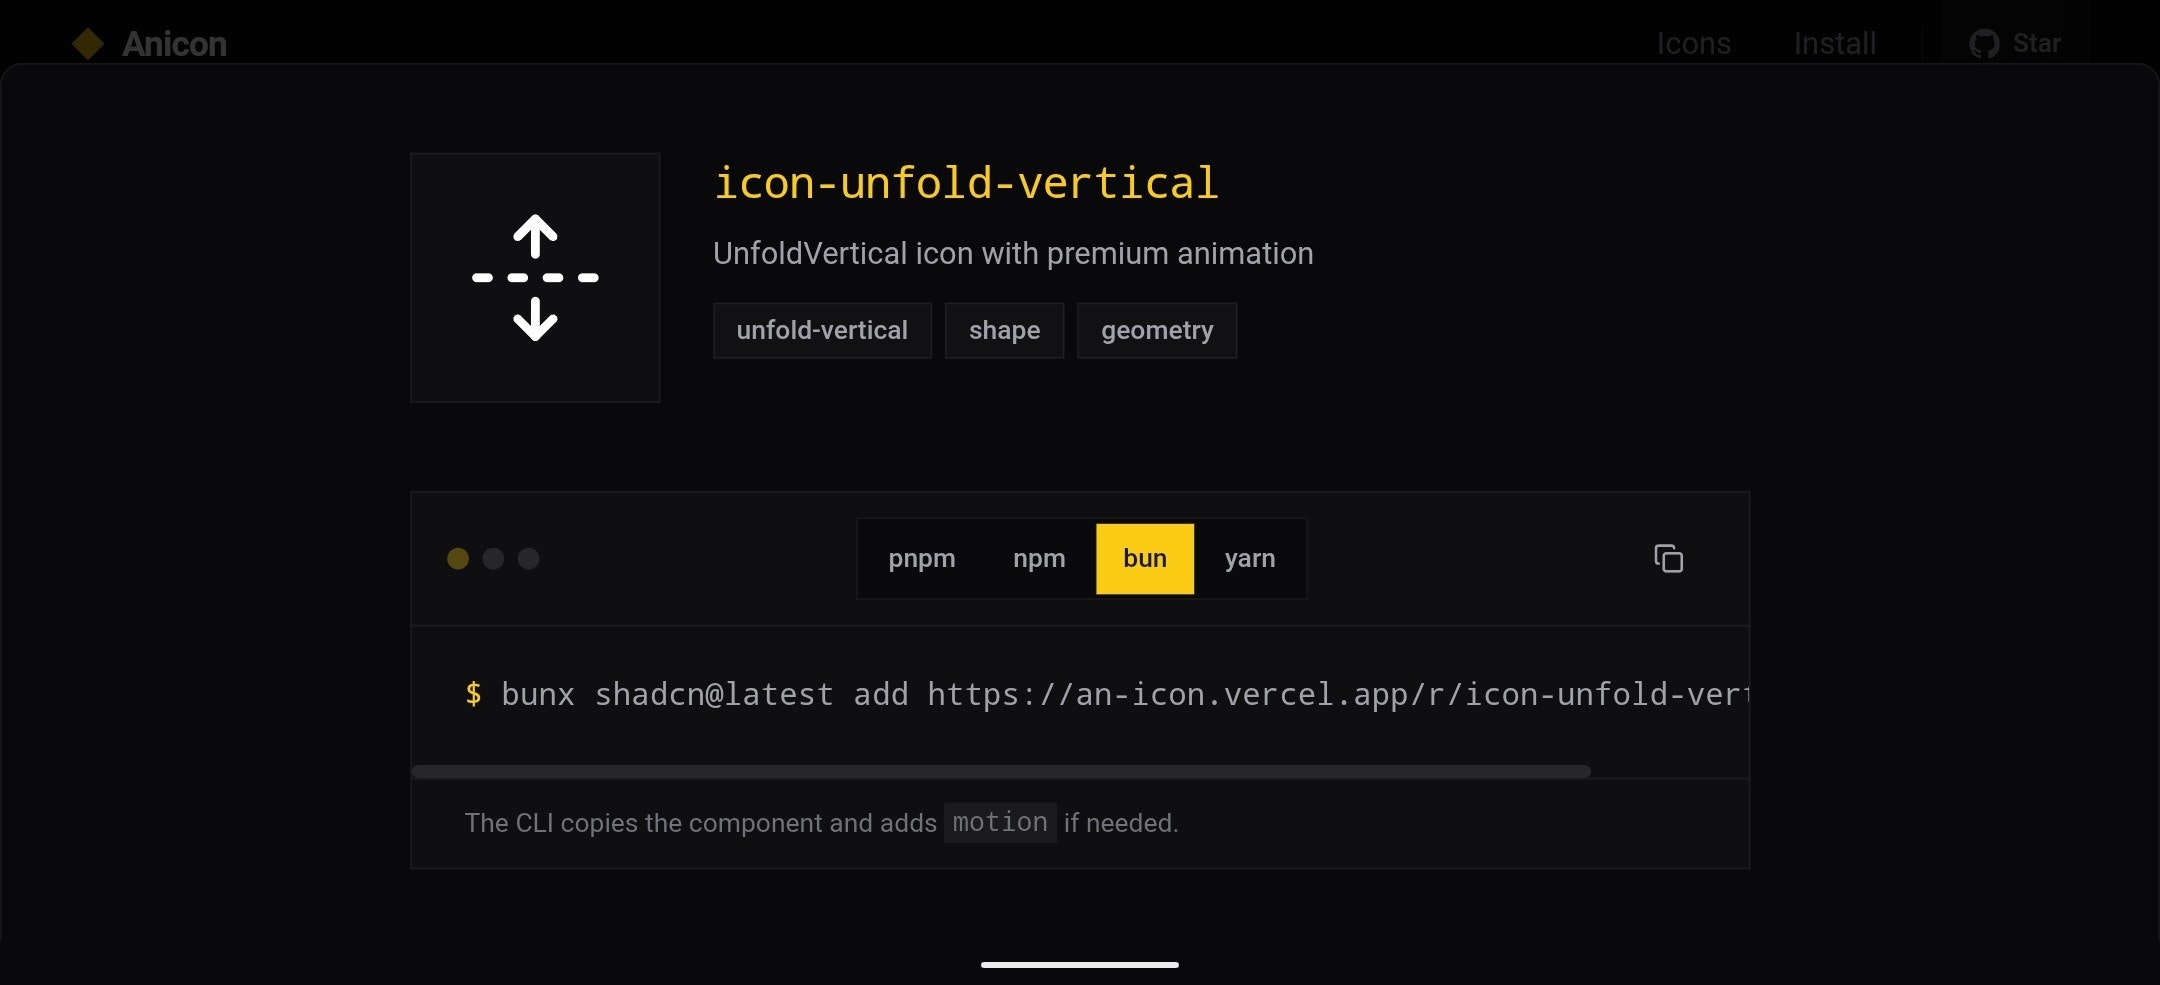Switch to the pnpm tab
This screenshot has width=2160, height=985.
tap(921, 558)
